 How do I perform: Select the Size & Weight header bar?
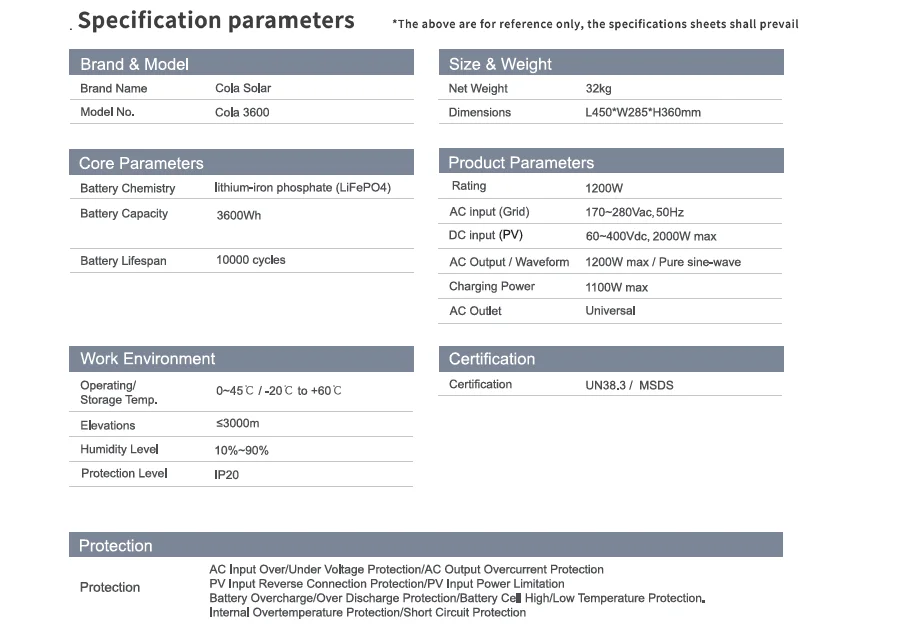(611, 62)
